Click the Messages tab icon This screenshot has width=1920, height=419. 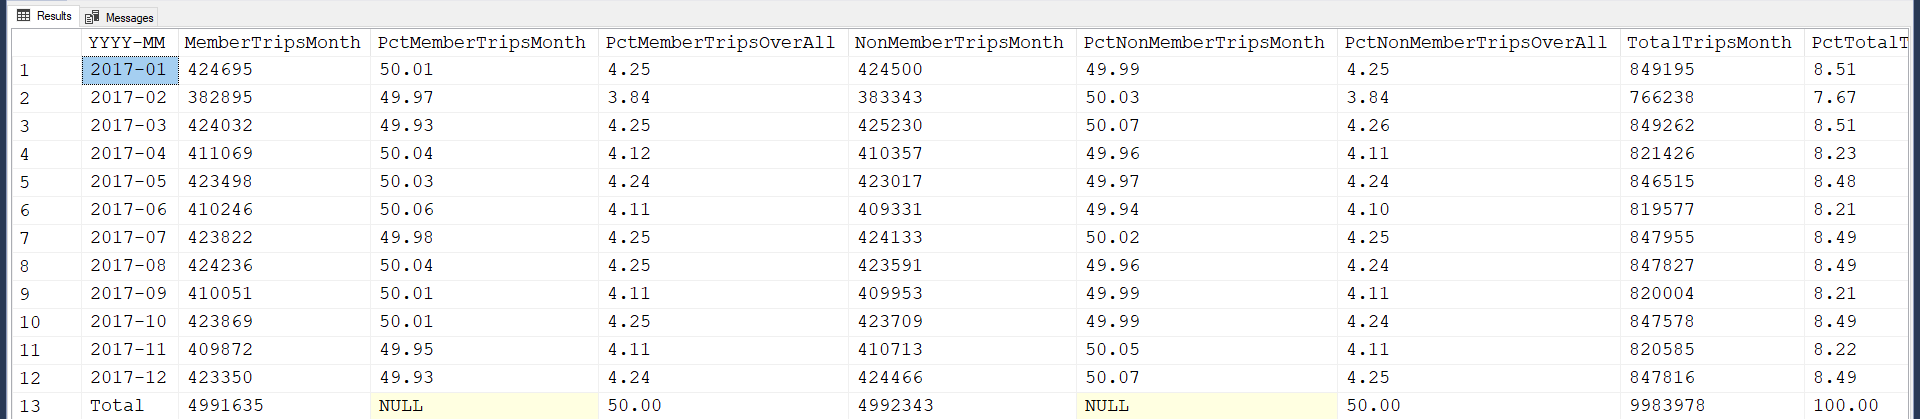pyautogui.click(x=92, y=17)
